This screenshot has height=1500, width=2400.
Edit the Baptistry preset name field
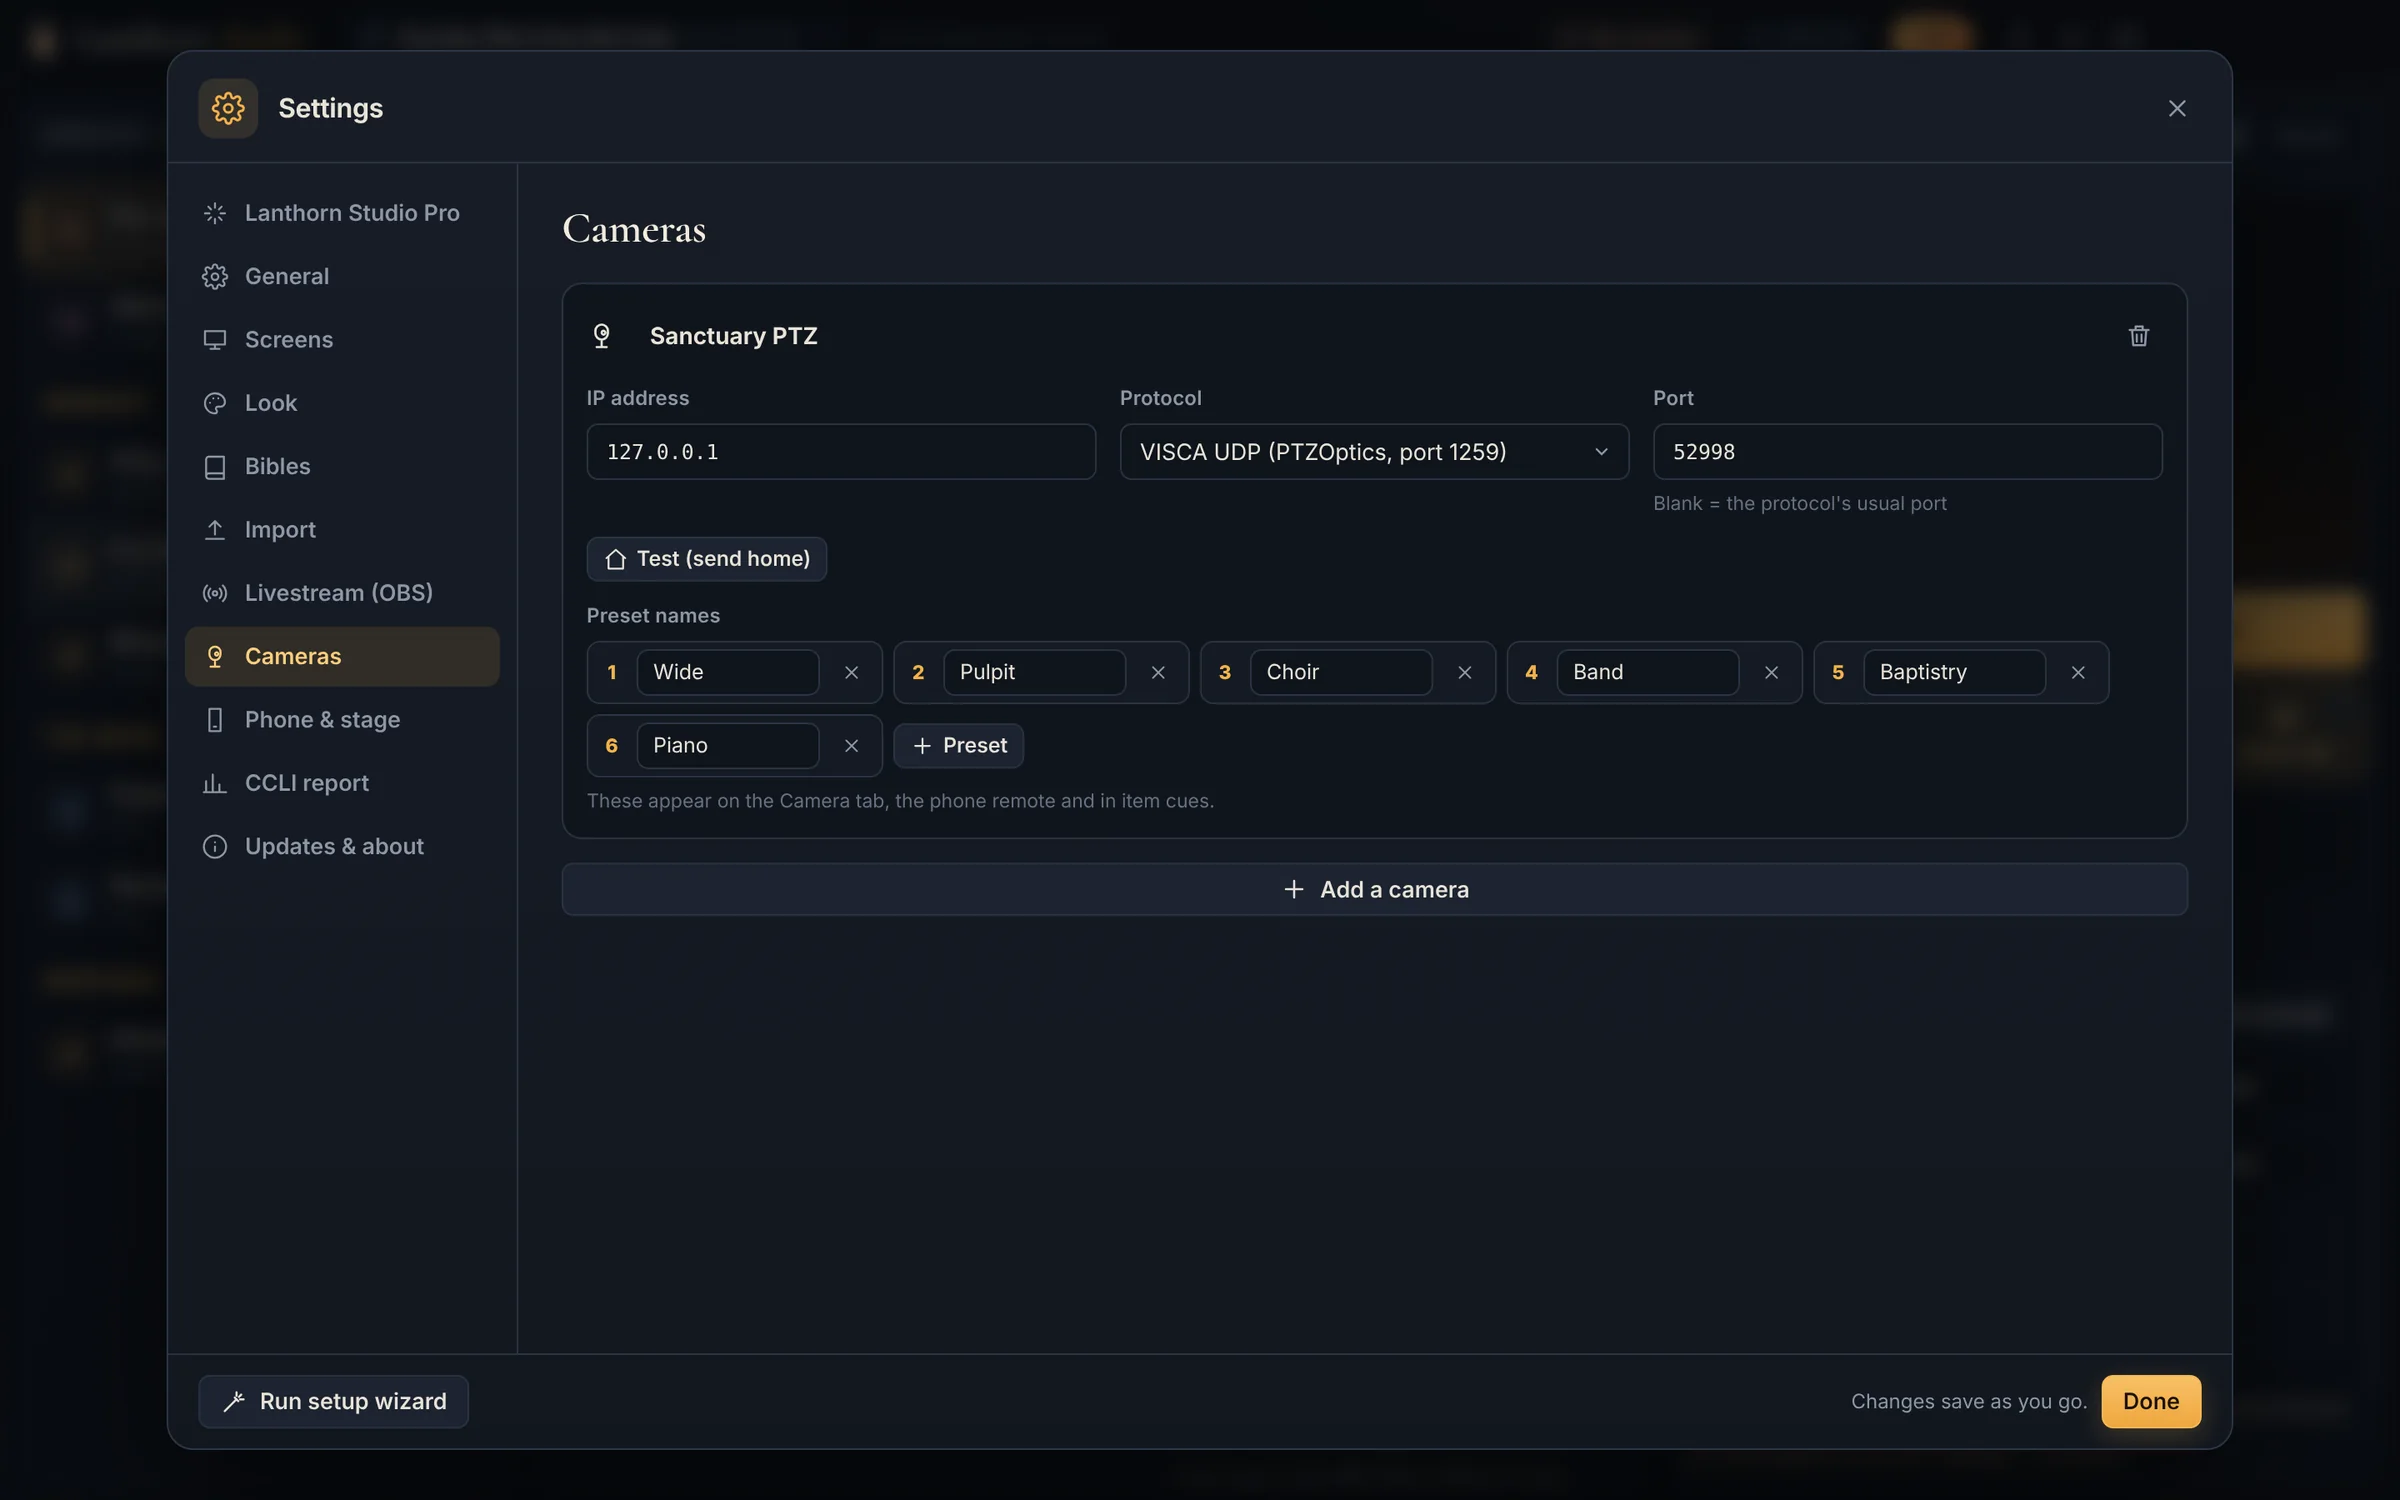click(x=1954, y=673)
